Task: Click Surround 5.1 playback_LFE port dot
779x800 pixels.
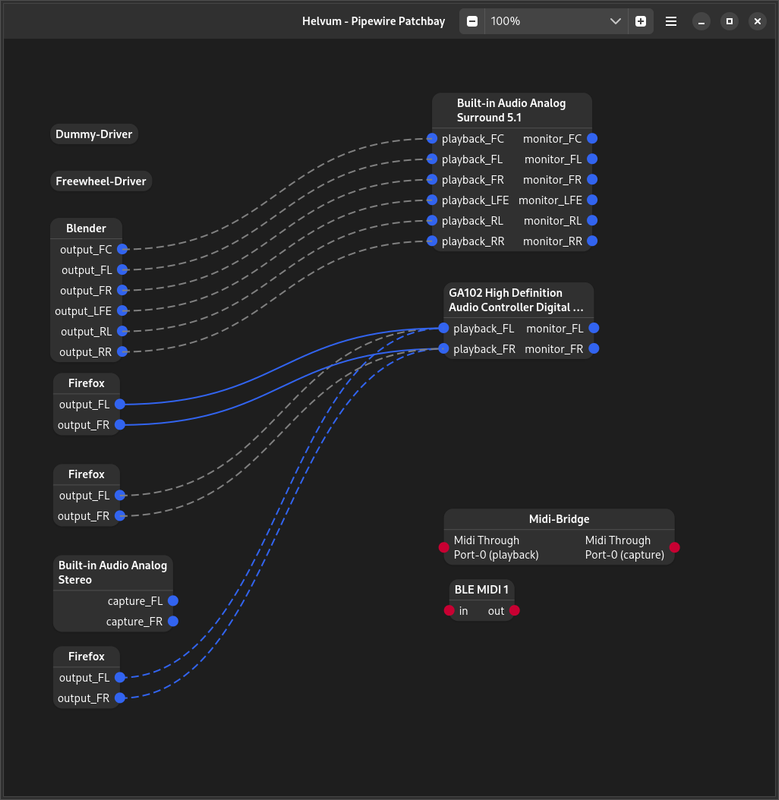Action: pos(432,200)
